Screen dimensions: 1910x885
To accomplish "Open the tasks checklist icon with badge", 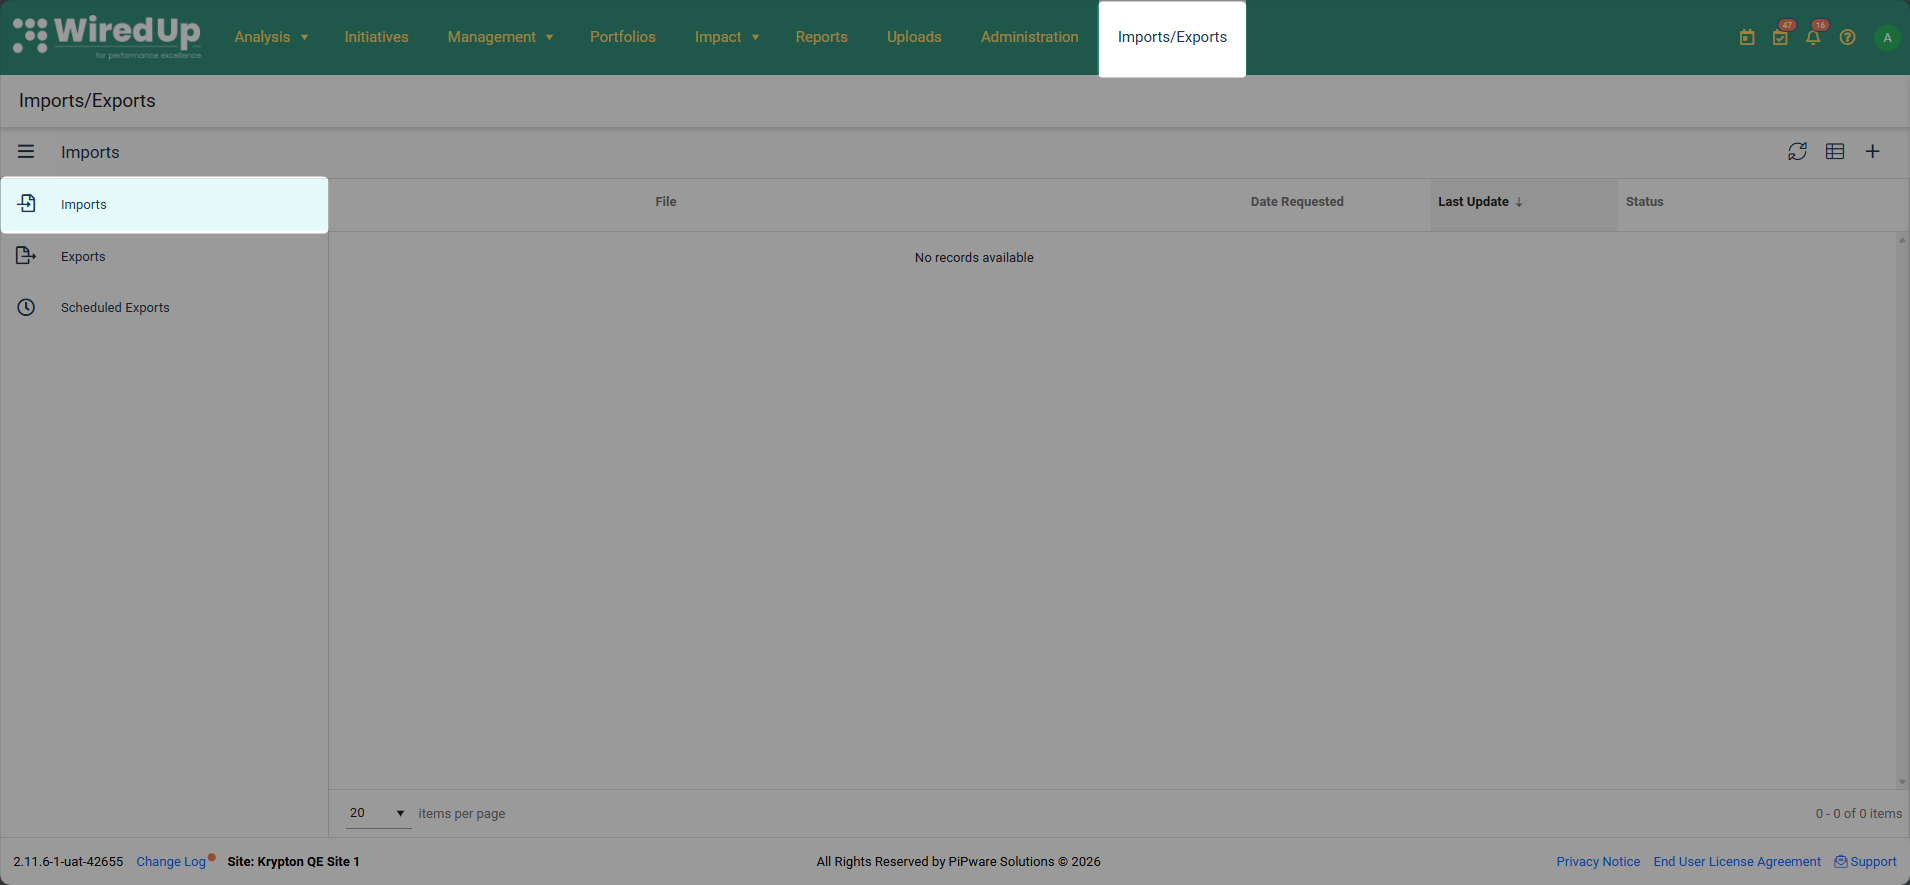I will [x=1780, y=38].
